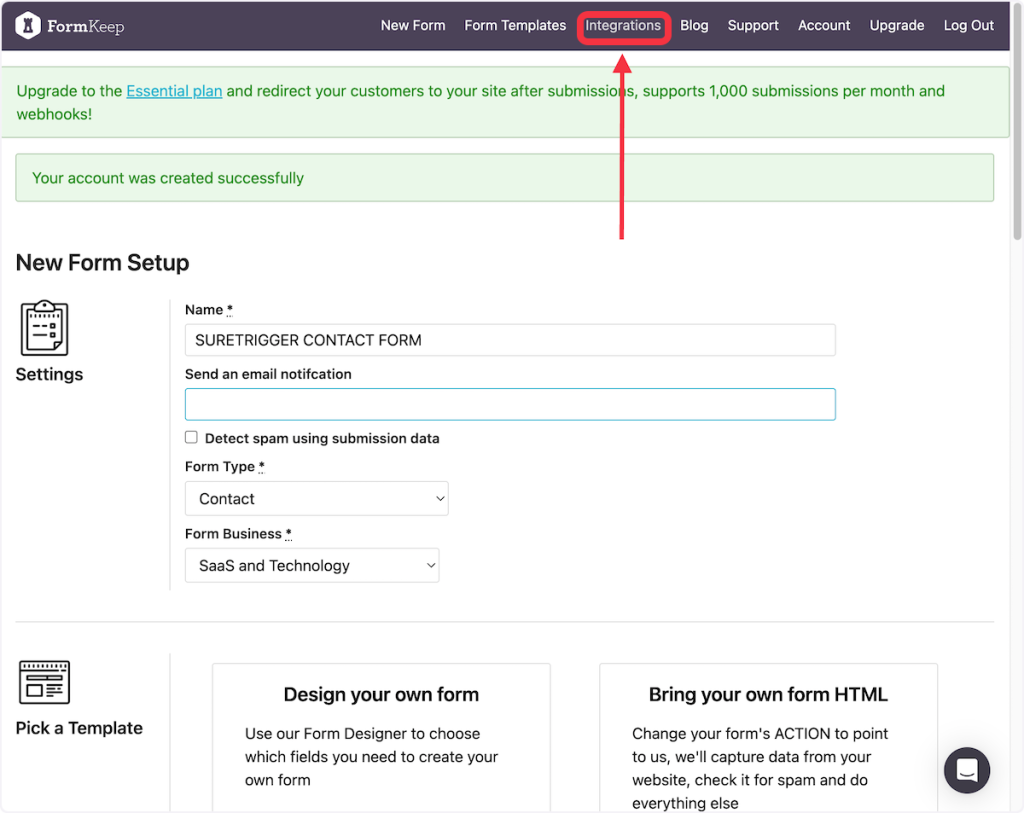Open the Support page
The image size is (1024, 813).
[x=753, y=26]
